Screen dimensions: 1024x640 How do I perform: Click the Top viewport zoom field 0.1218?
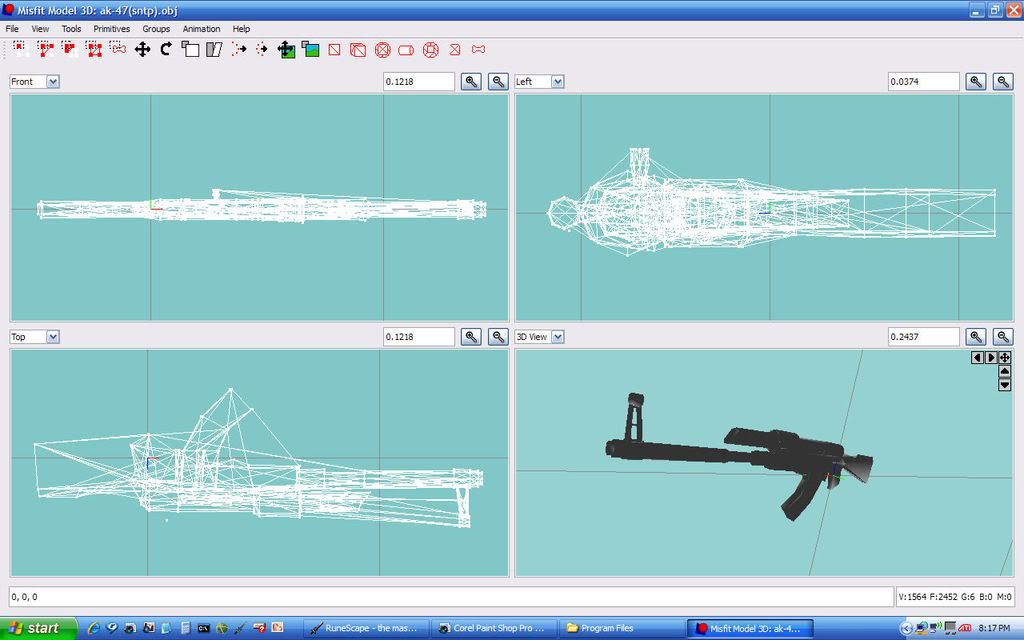pyautogui.click(x=419, y=337)
